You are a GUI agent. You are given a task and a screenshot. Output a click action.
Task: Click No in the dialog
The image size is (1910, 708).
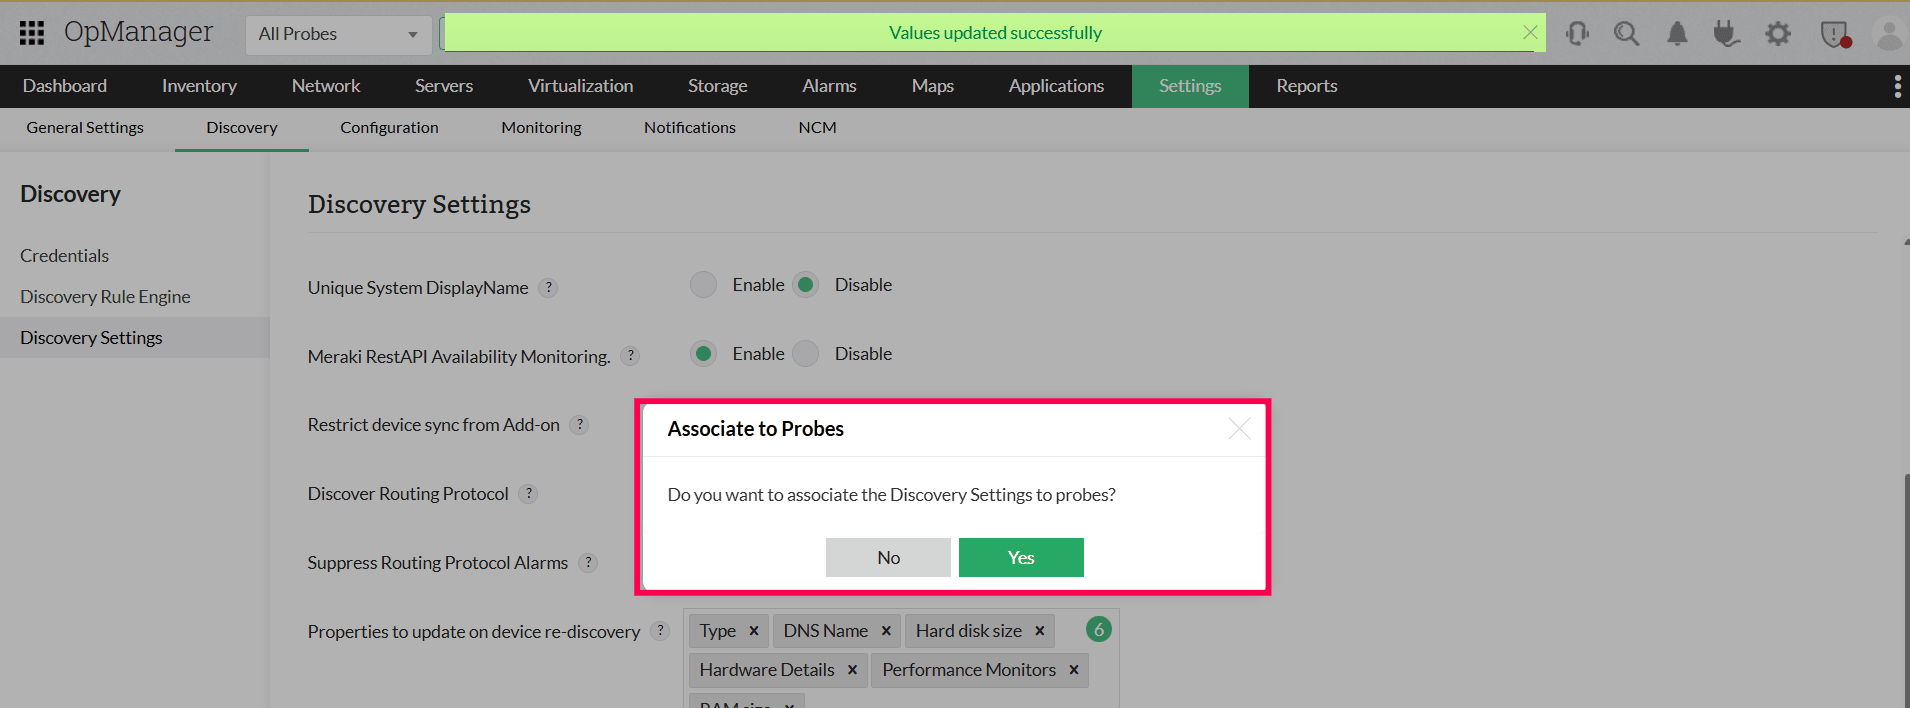pyautogui.click(x=888, y=558)
